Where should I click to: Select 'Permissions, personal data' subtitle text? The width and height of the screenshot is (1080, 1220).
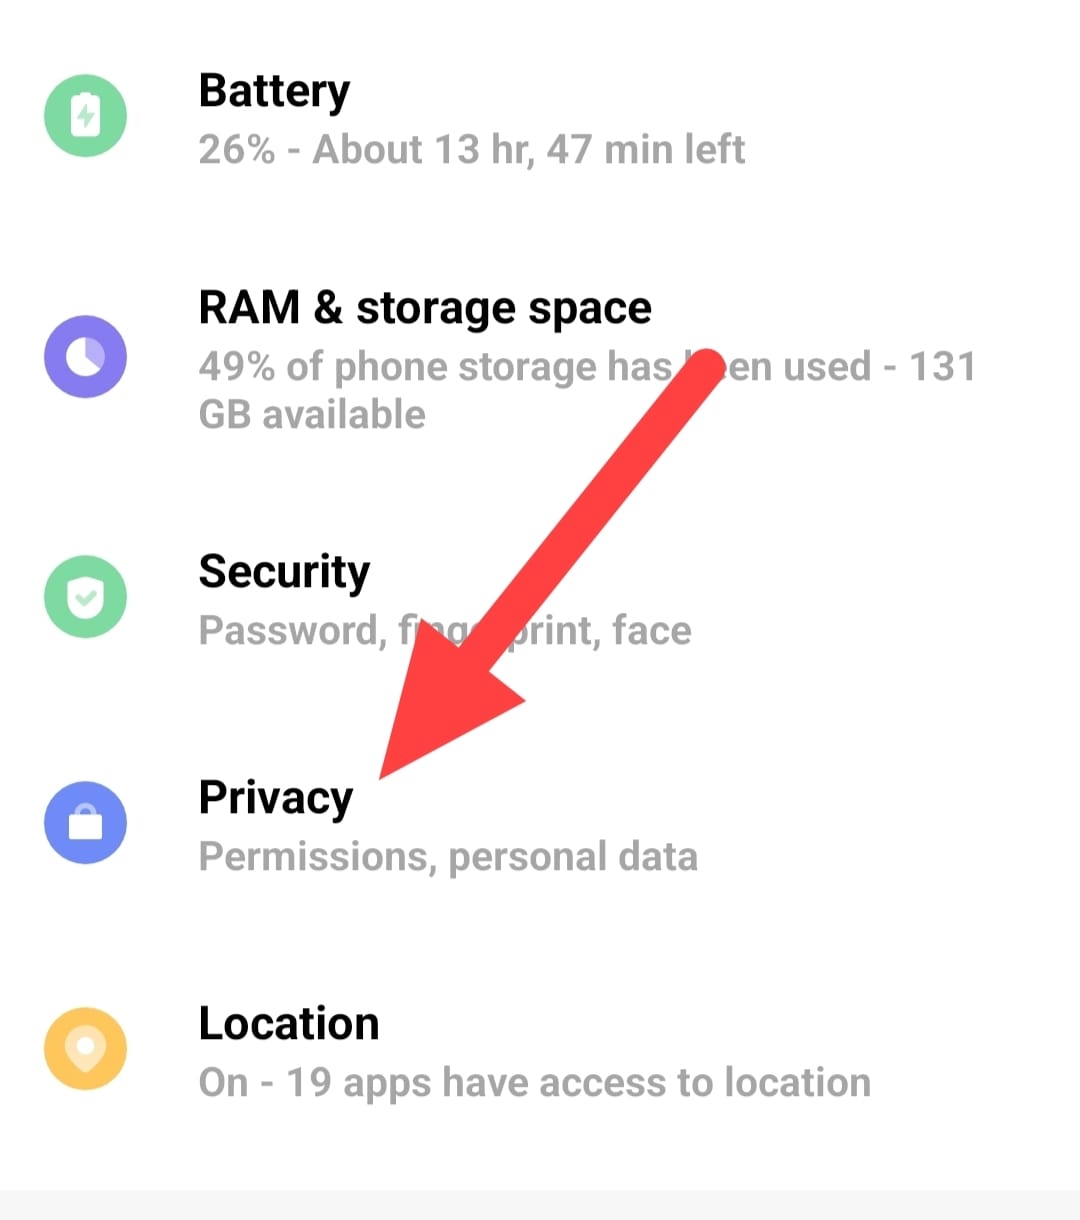pos(448,855)
